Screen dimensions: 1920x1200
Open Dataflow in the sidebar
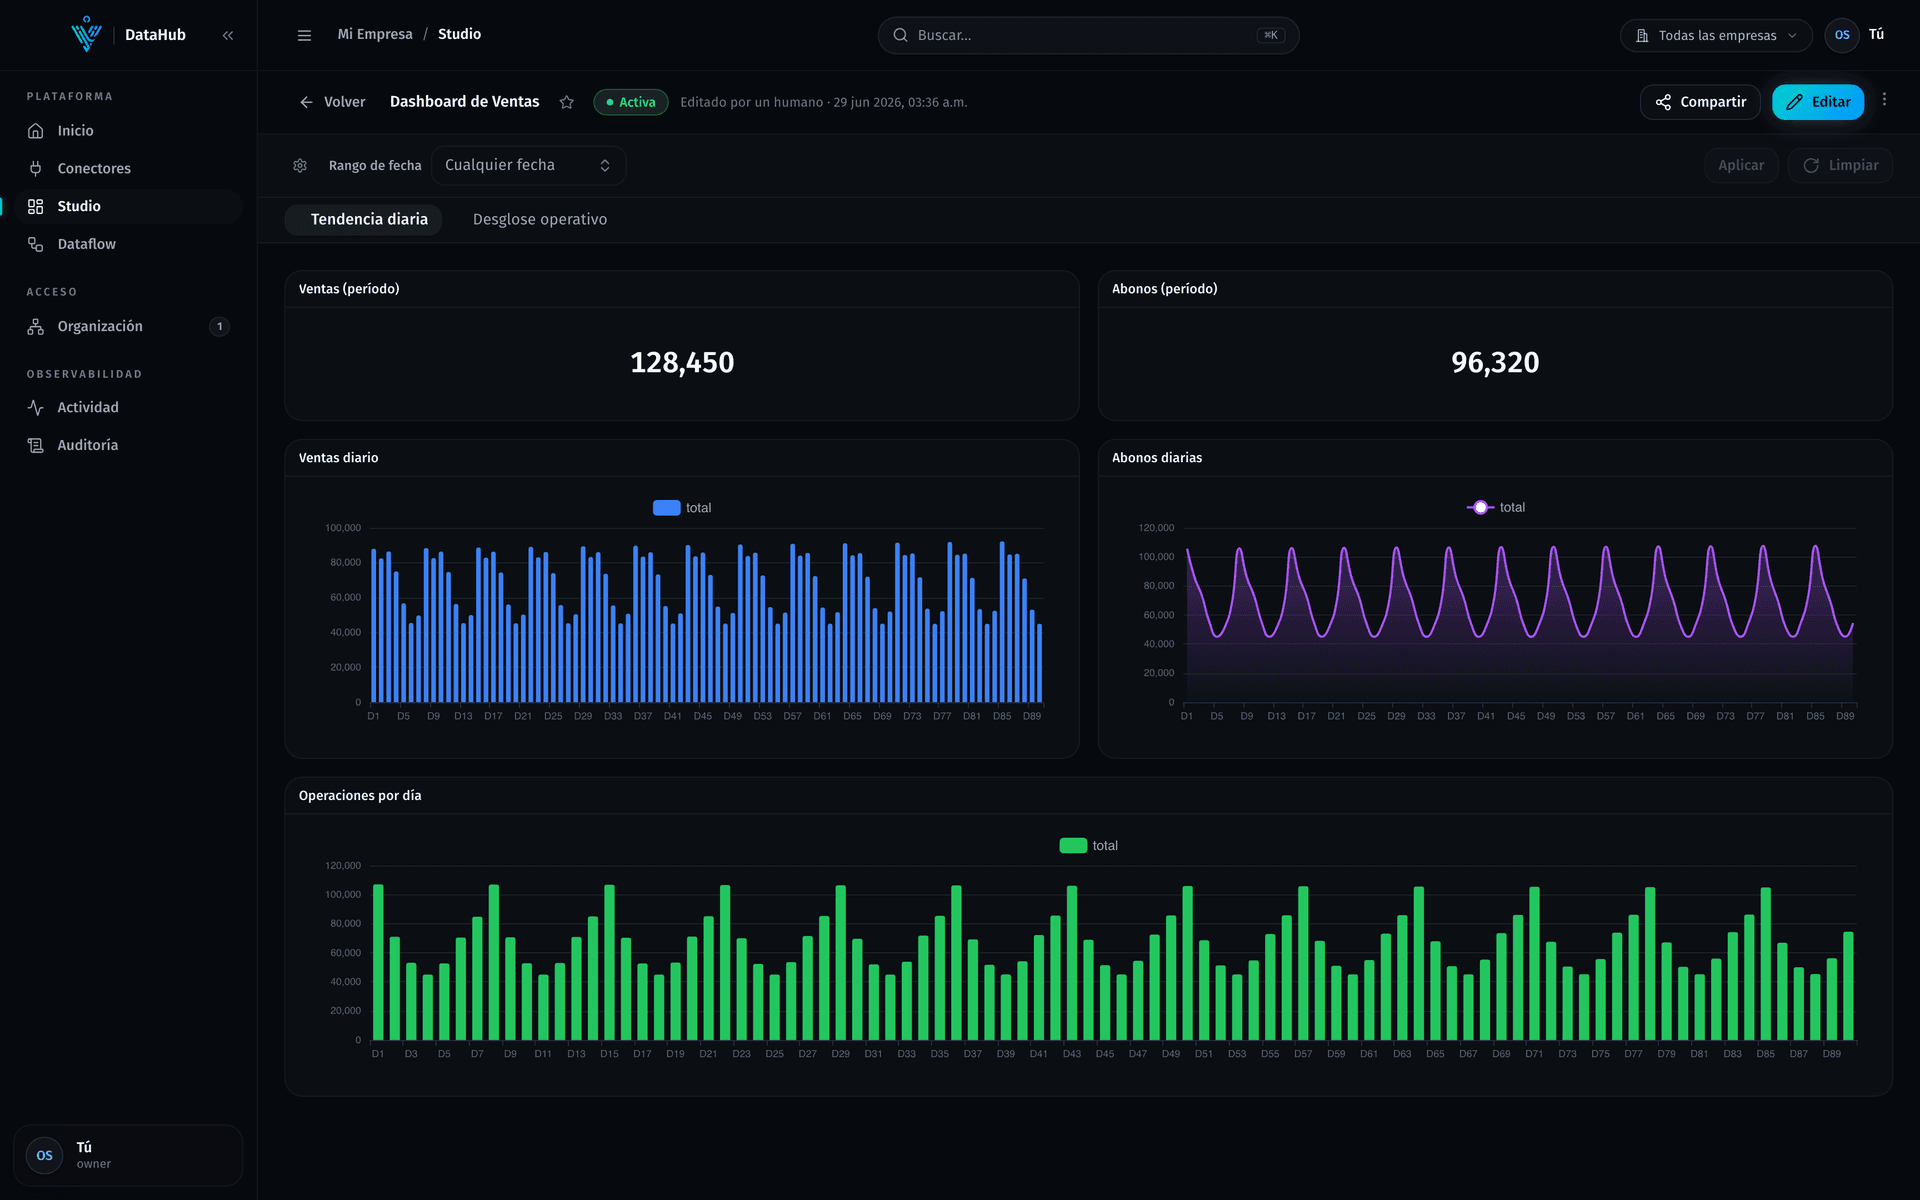point(128,244)
